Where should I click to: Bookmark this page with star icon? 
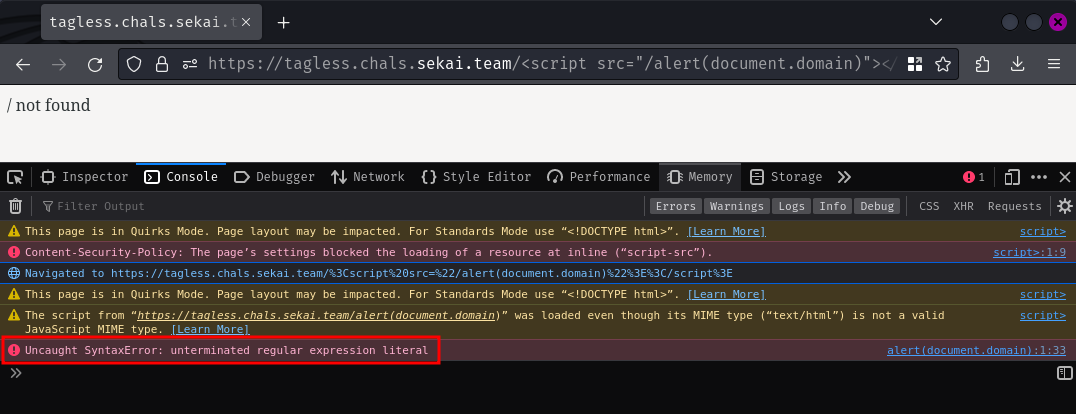coord(943,65)
